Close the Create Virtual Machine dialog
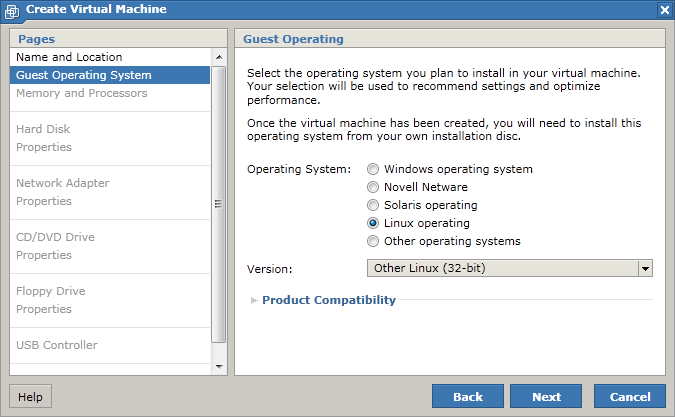 [665, 10]
